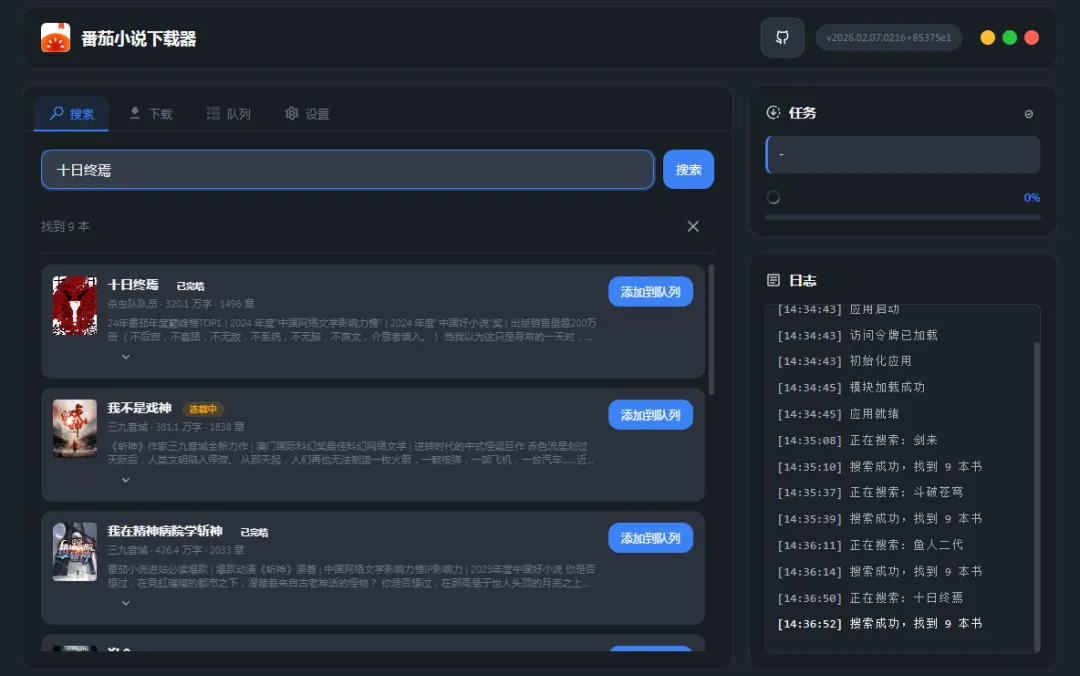Viewport: 1080px width, 676px height.
Task: Click the 任务 panel download icon
Action: [773, 112]
